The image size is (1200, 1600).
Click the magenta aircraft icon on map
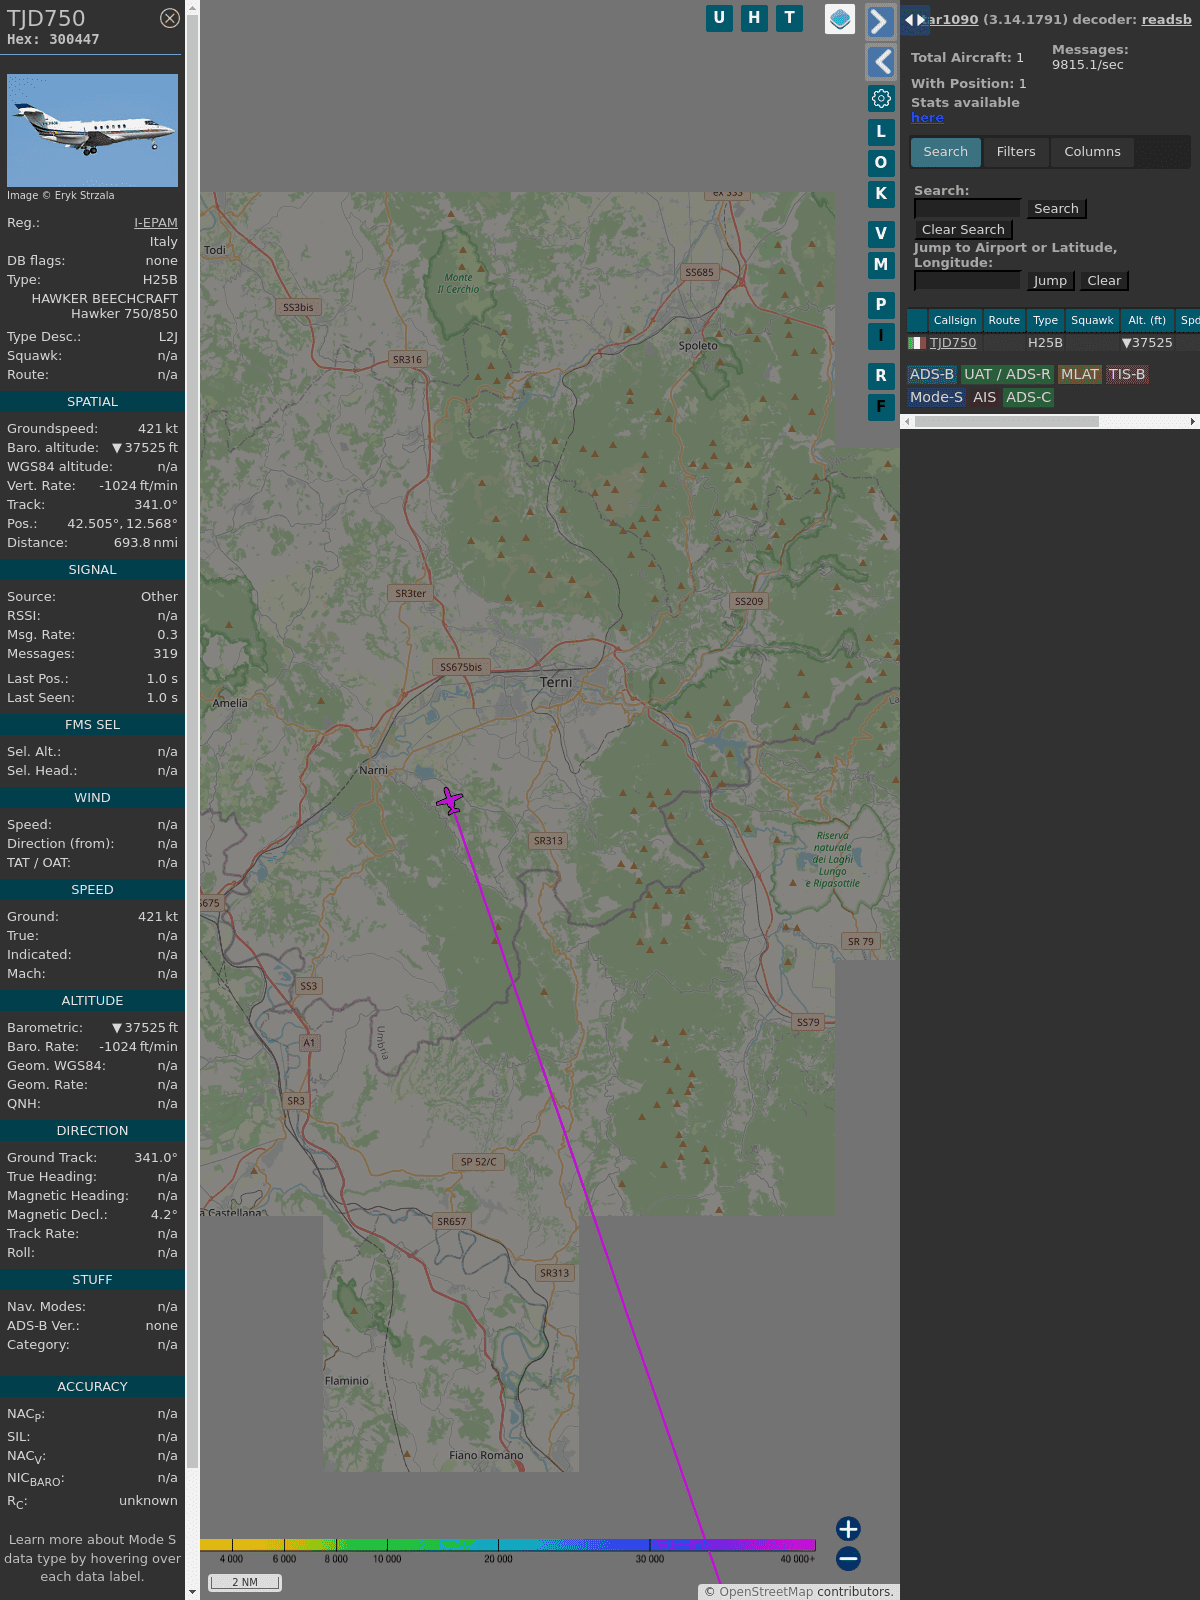450,801
